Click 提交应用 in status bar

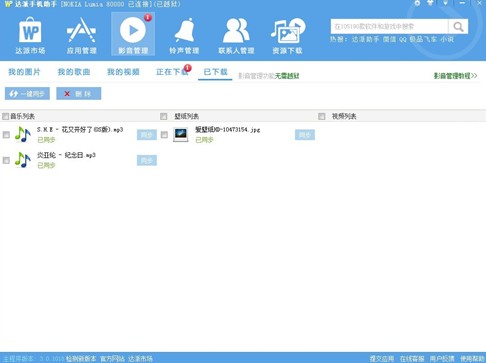382,359
